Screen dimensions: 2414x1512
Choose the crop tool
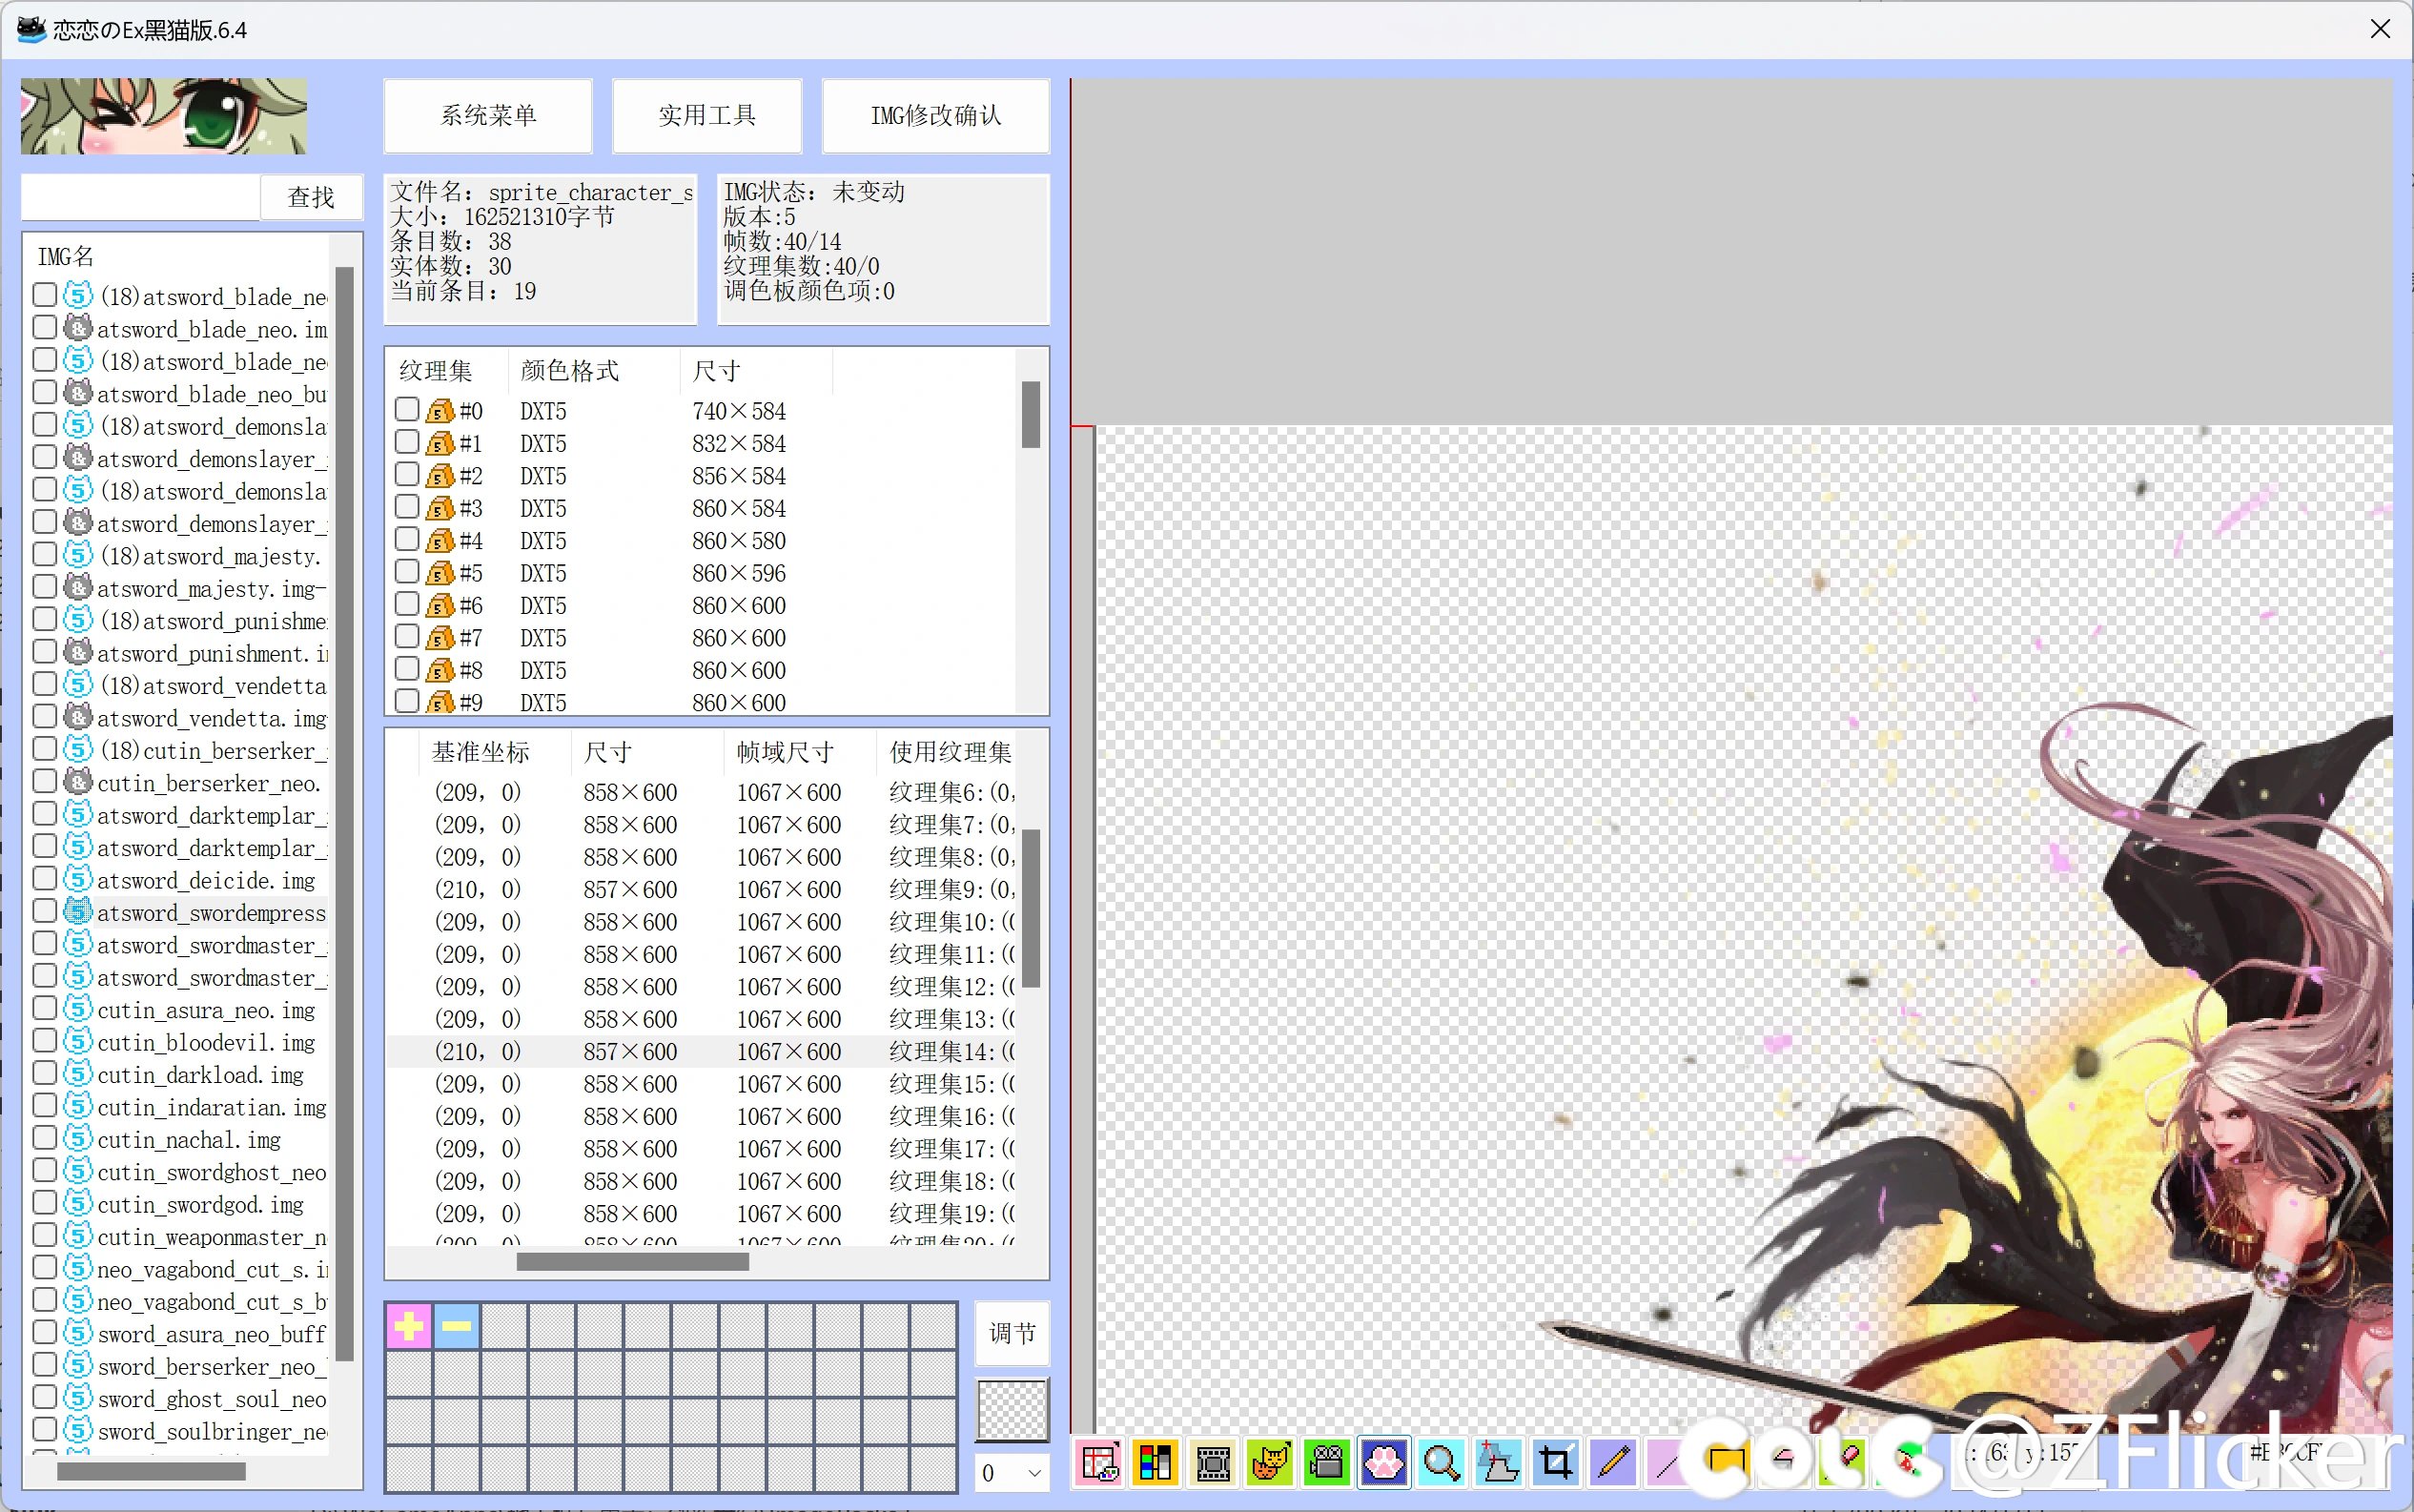1555,1463
